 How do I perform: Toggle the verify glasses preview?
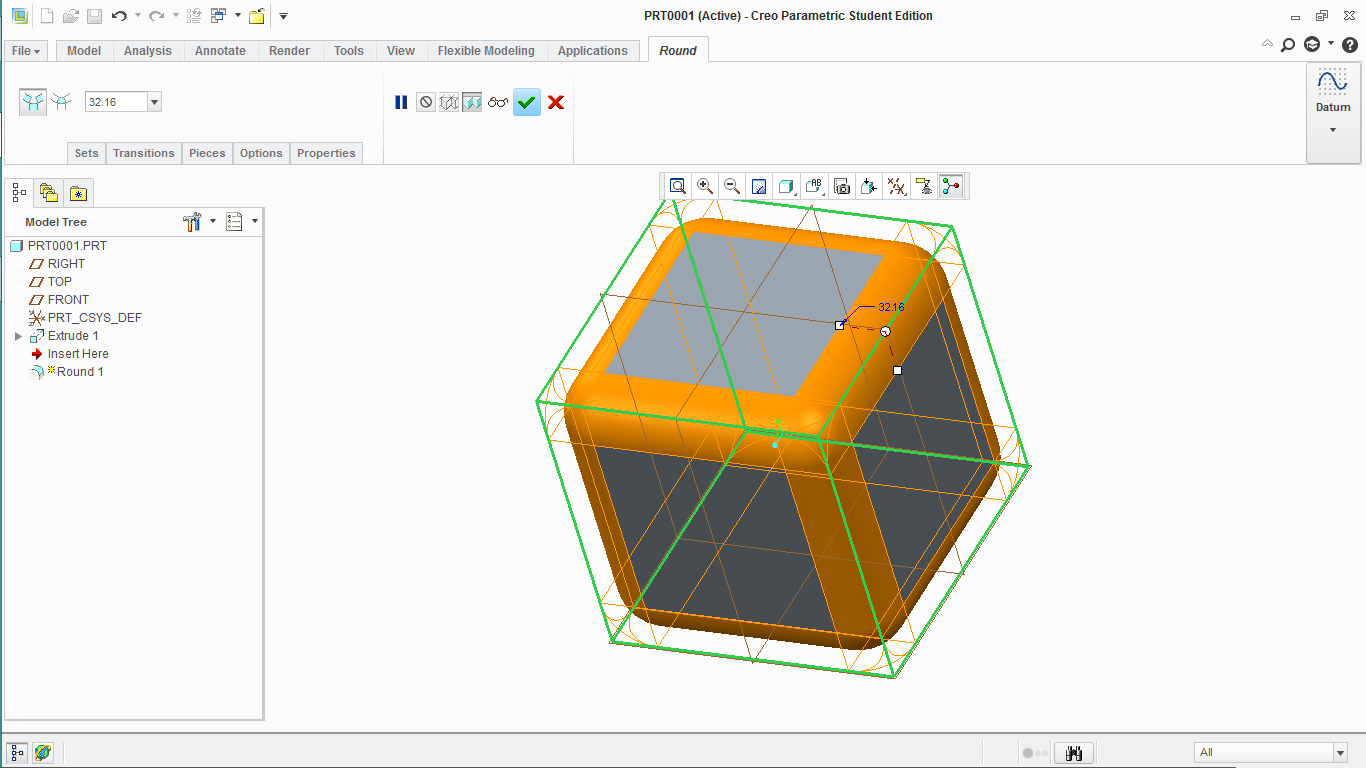point(498,102)
